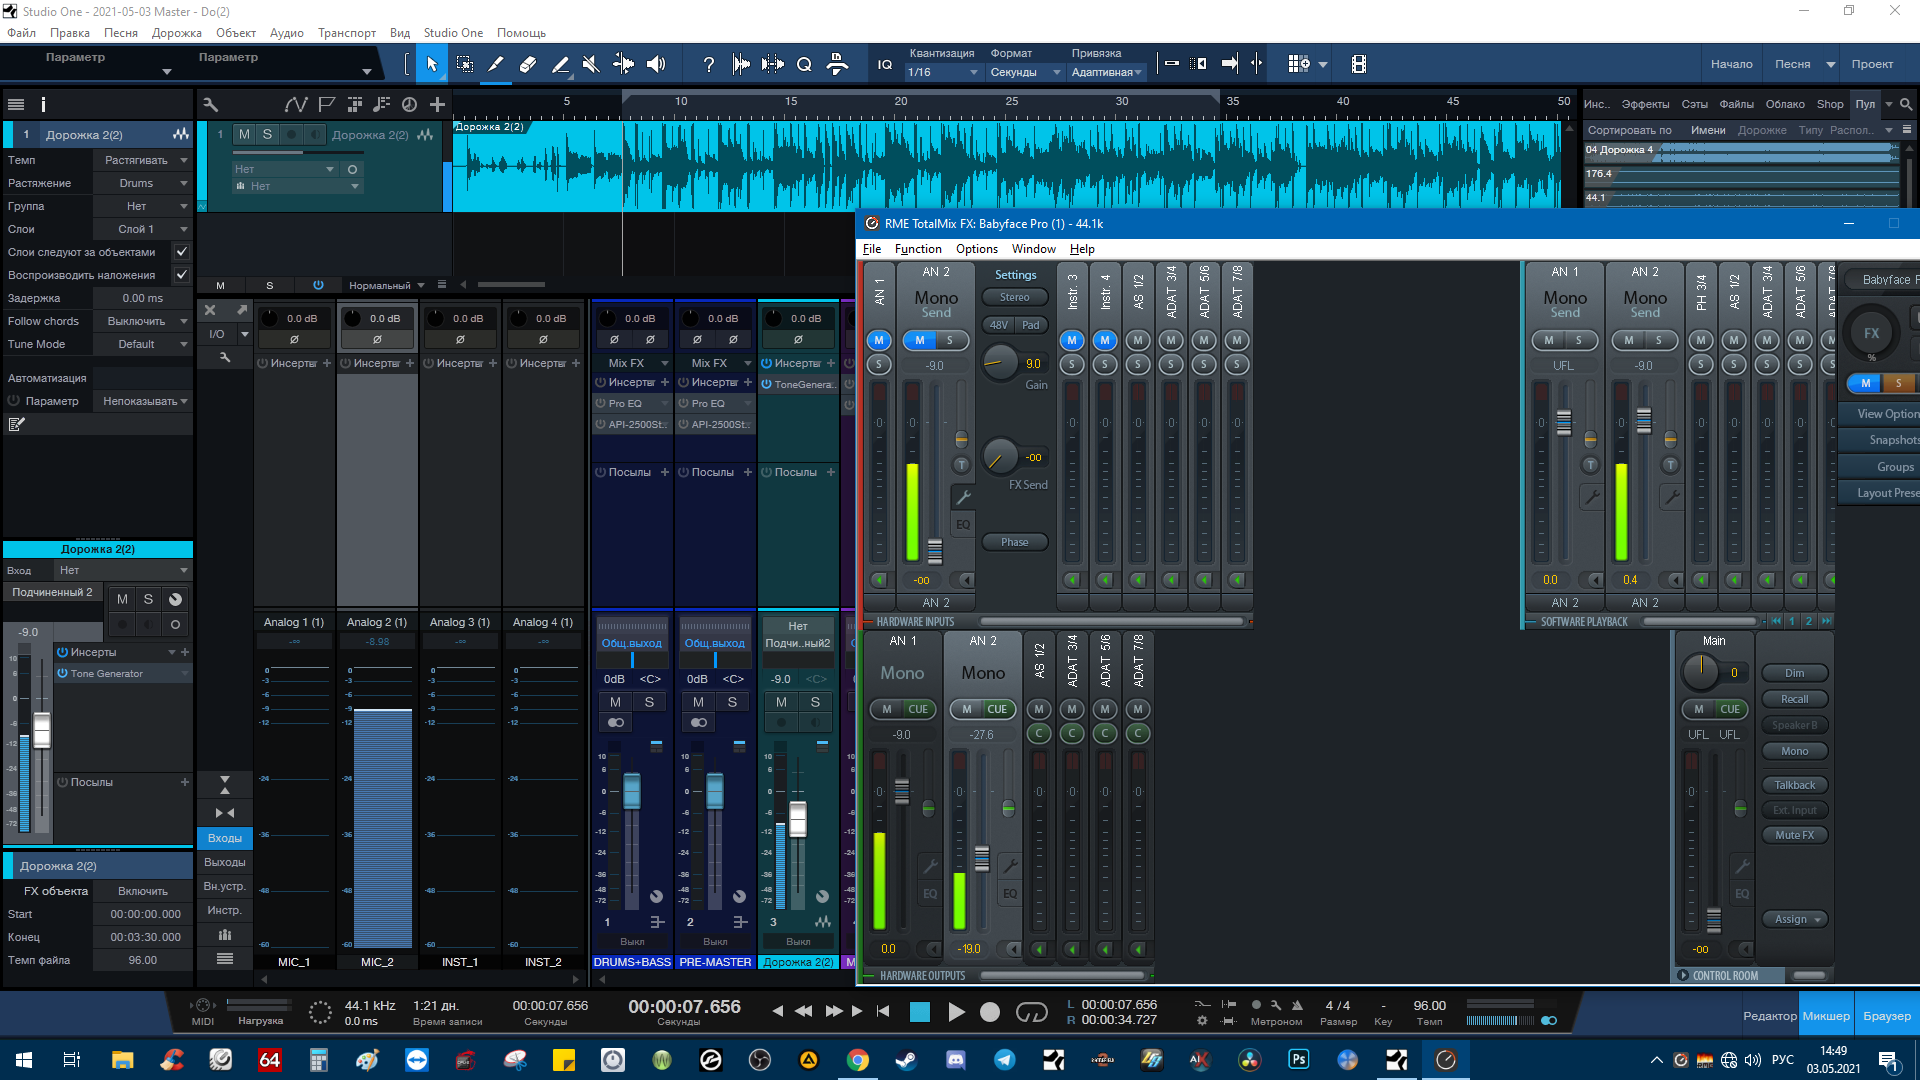Click the Phase button in TotalMix settings

point(1014,542)
